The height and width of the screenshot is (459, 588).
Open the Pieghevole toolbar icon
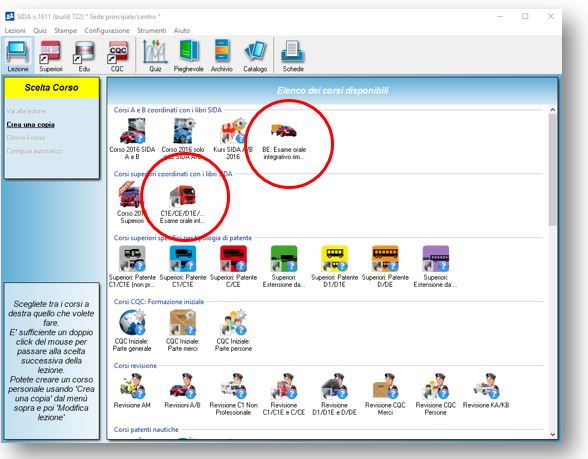click(x=188, y=55)
